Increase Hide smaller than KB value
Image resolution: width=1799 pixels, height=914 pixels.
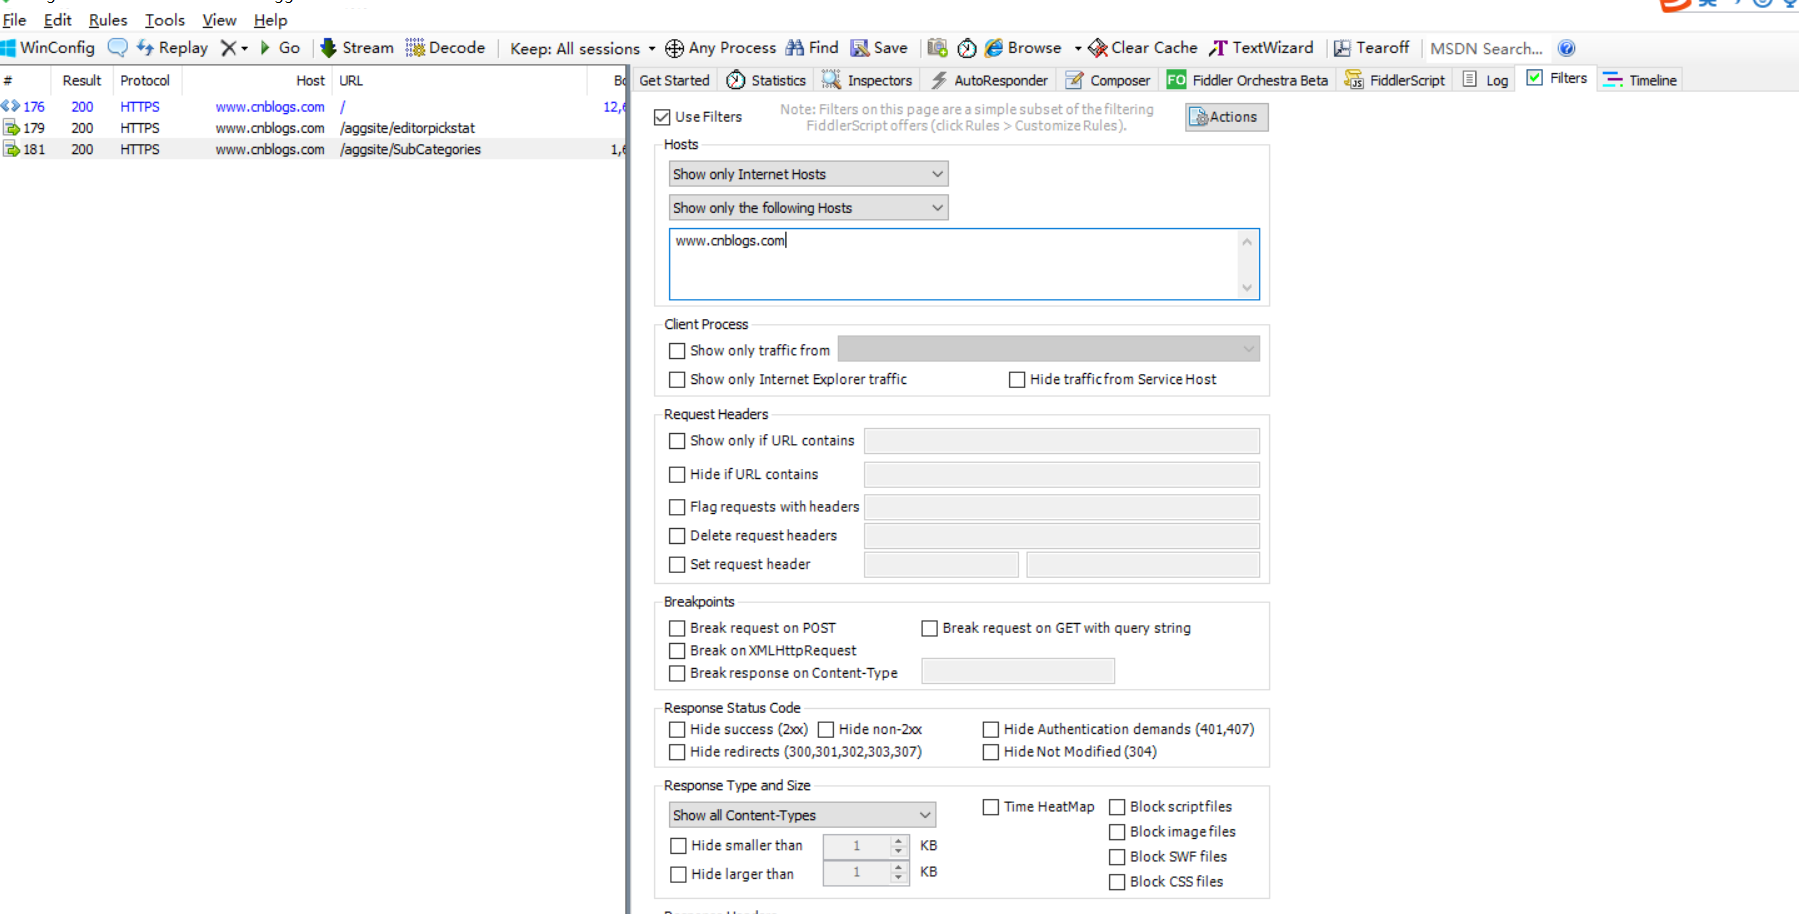898,841
